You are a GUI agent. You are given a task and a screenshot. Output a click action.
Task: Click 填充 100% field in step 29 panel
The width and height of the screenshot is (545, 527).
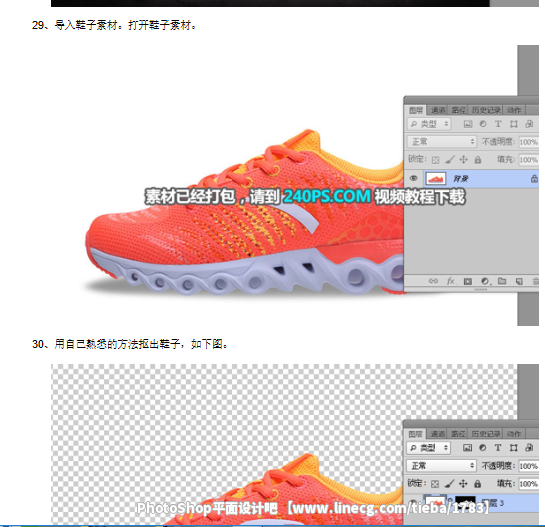click(x=529, y=160)
